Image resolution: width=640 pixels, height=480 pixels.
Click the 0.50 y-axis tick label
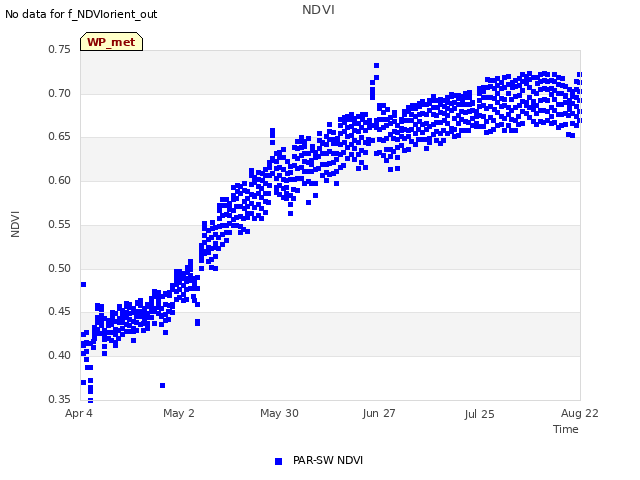coord(60,268)
